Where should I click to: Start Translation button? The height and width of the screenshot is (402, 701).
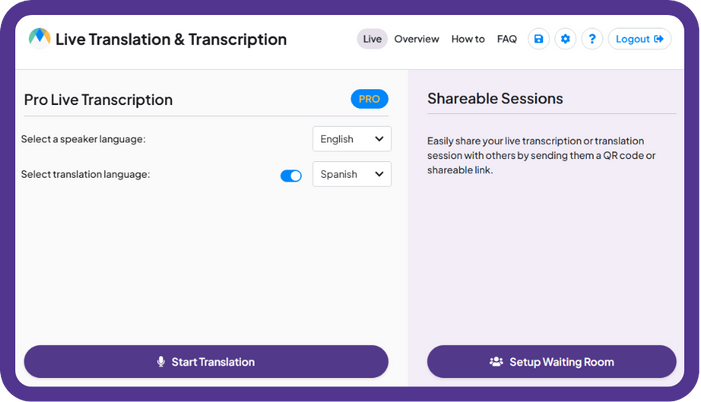[206, 362]
